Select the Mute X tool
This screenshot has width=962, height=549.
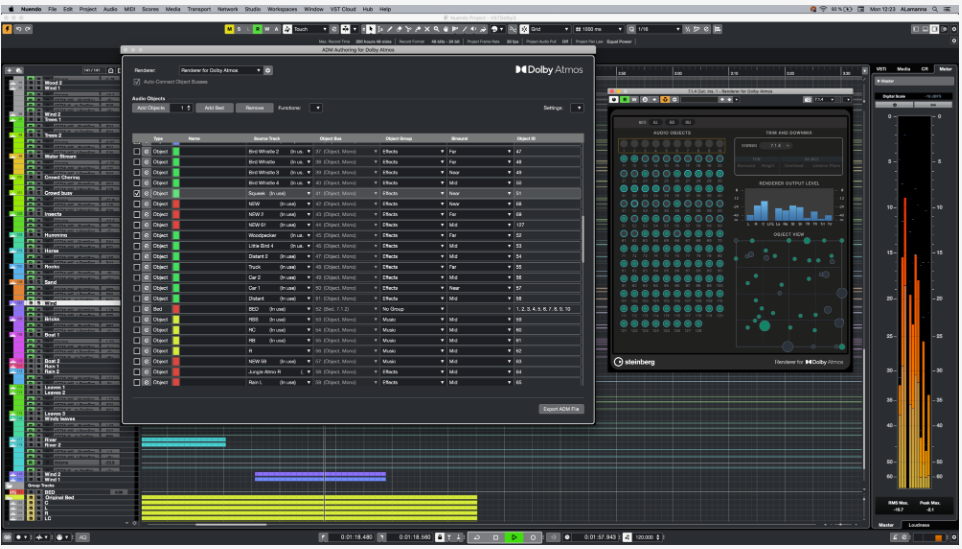click(427, 29)
